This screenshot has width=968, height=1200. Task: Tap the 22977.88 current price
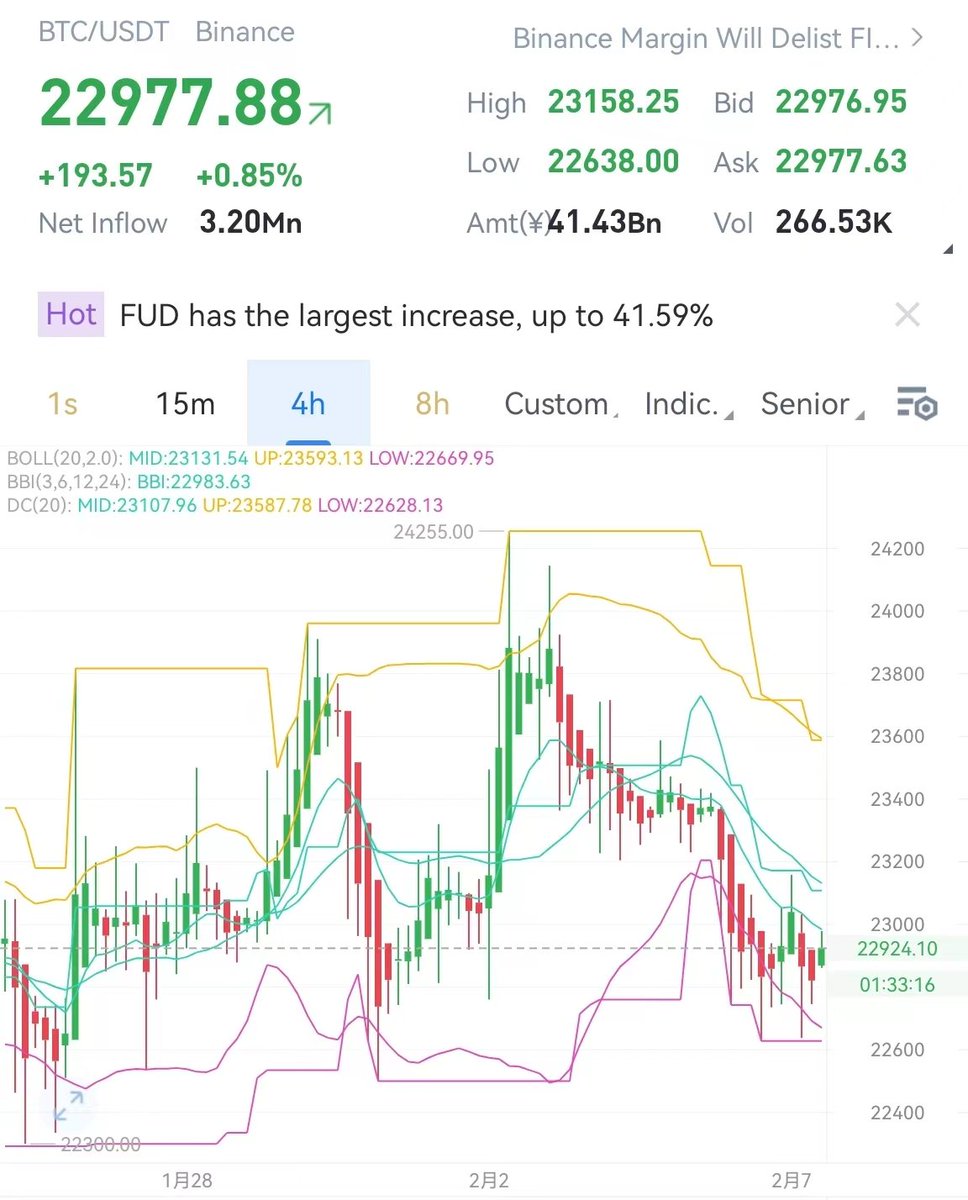[171, 103]
